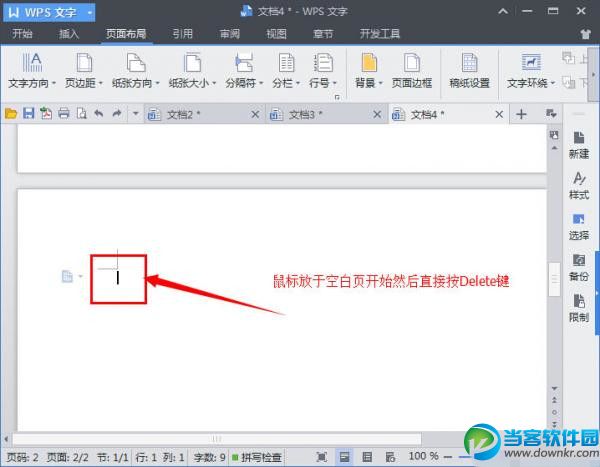600x467 pixels.
Task: Click the zoom out minus beside 100 %
Action: tap(447, 457)
